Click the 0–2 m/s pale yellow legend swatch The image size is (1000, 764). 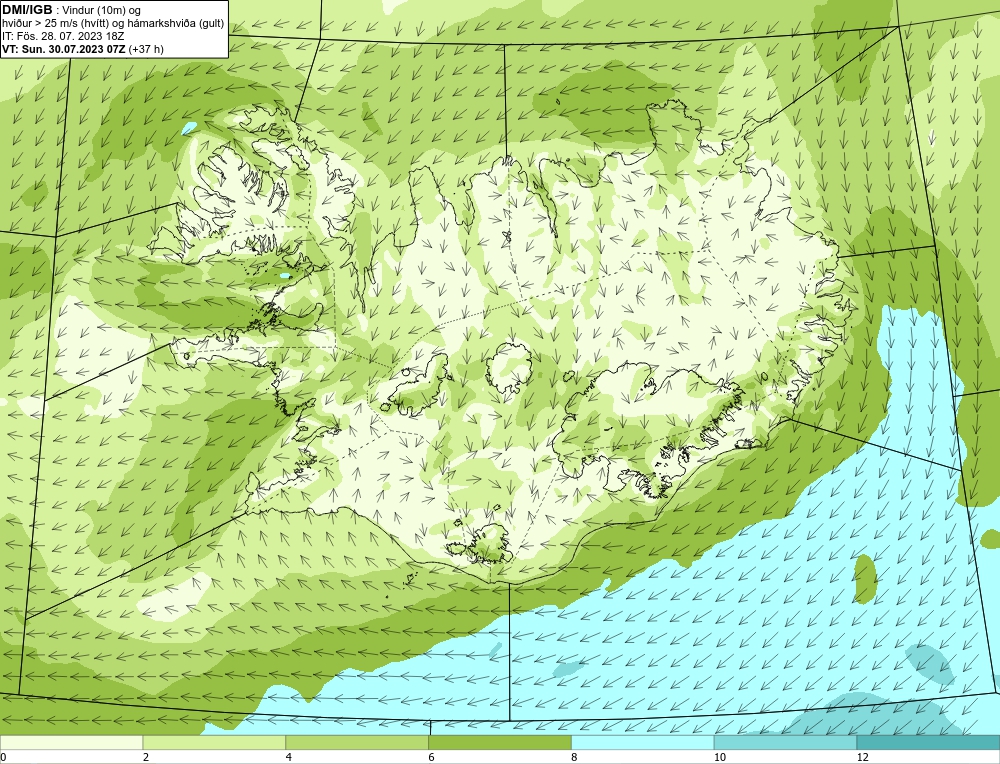pyautogui.click(x=71, y=742)
